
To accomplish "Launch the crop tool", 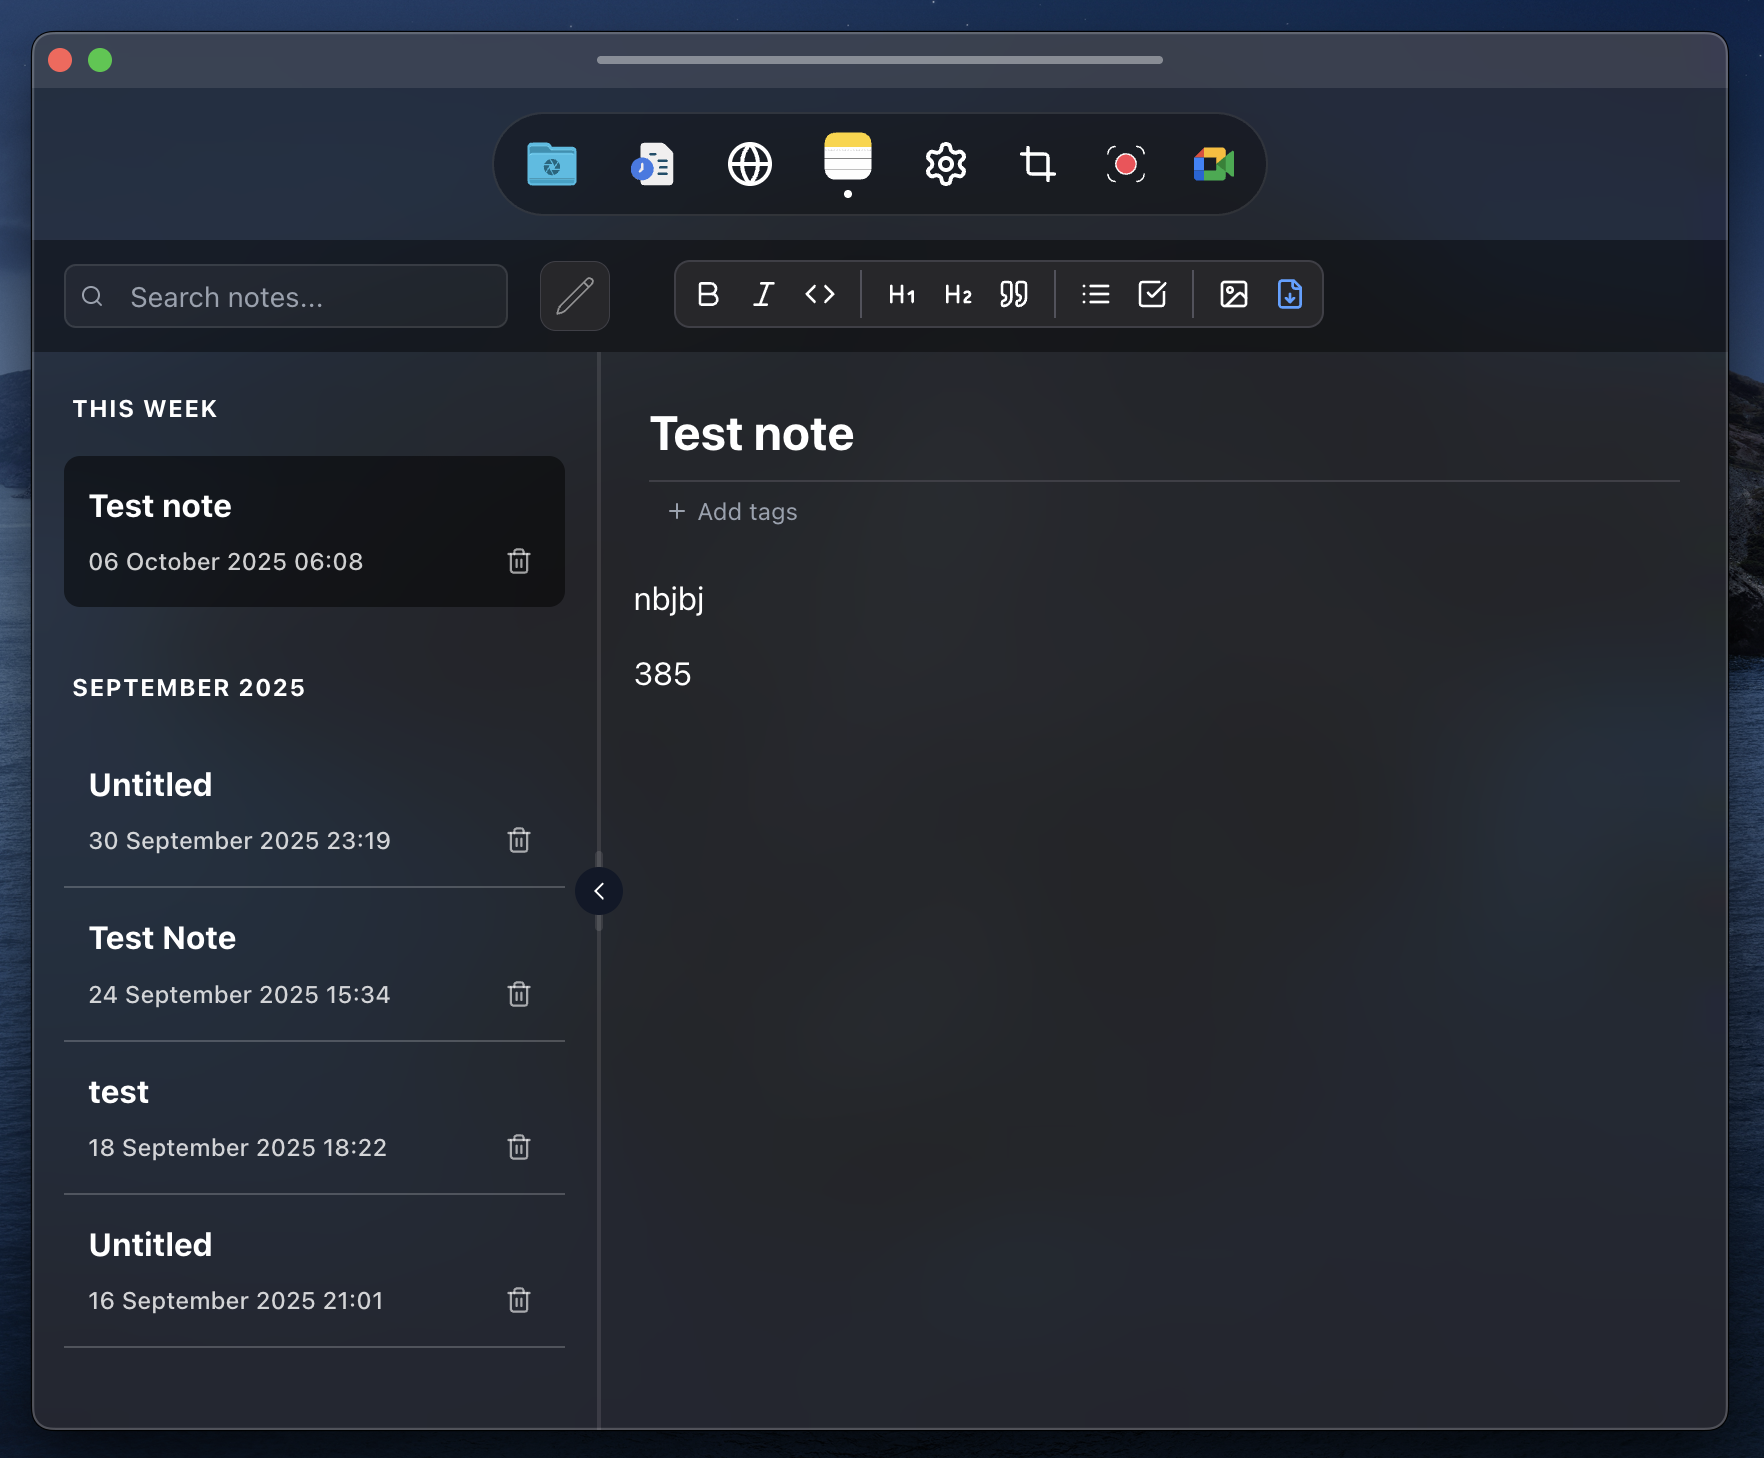I will point(1036,163).
